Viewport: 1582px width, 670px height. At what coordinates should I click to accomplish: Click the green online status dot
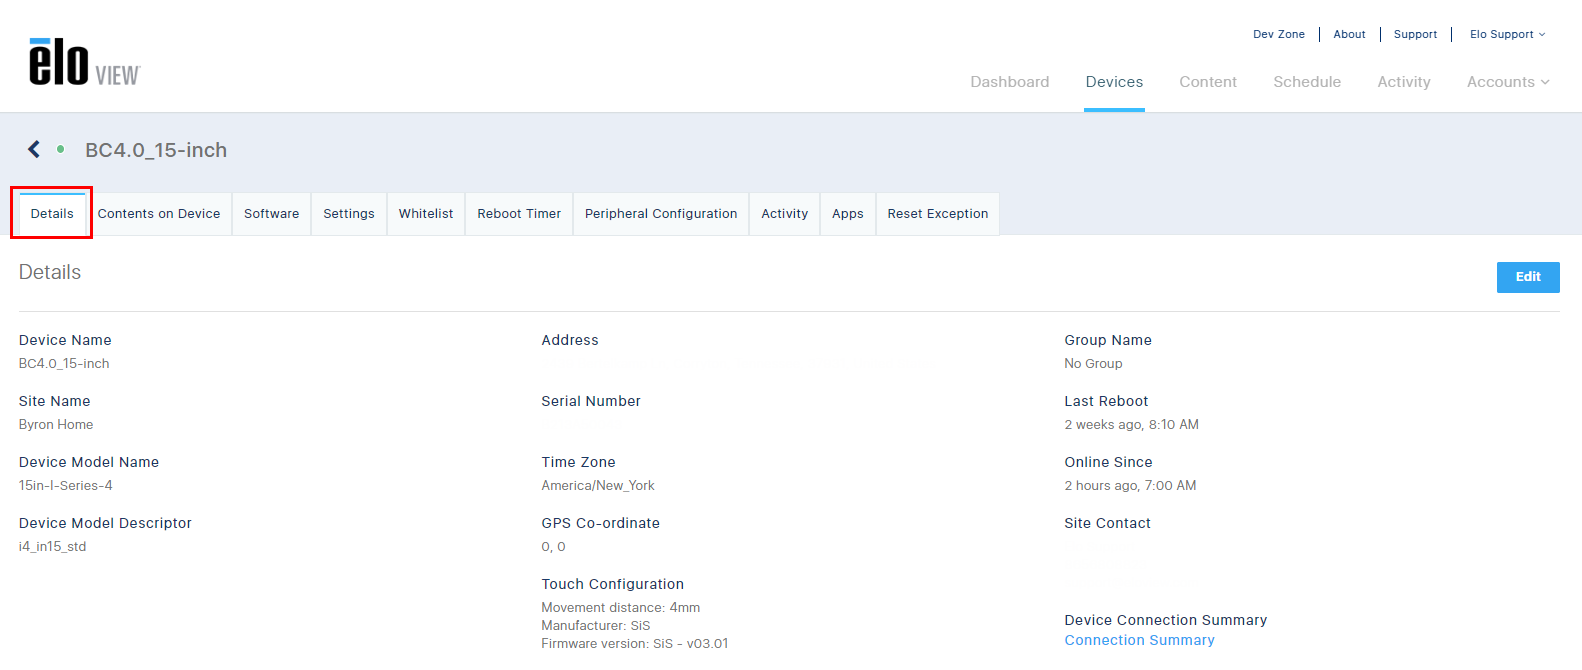point(61,149)
